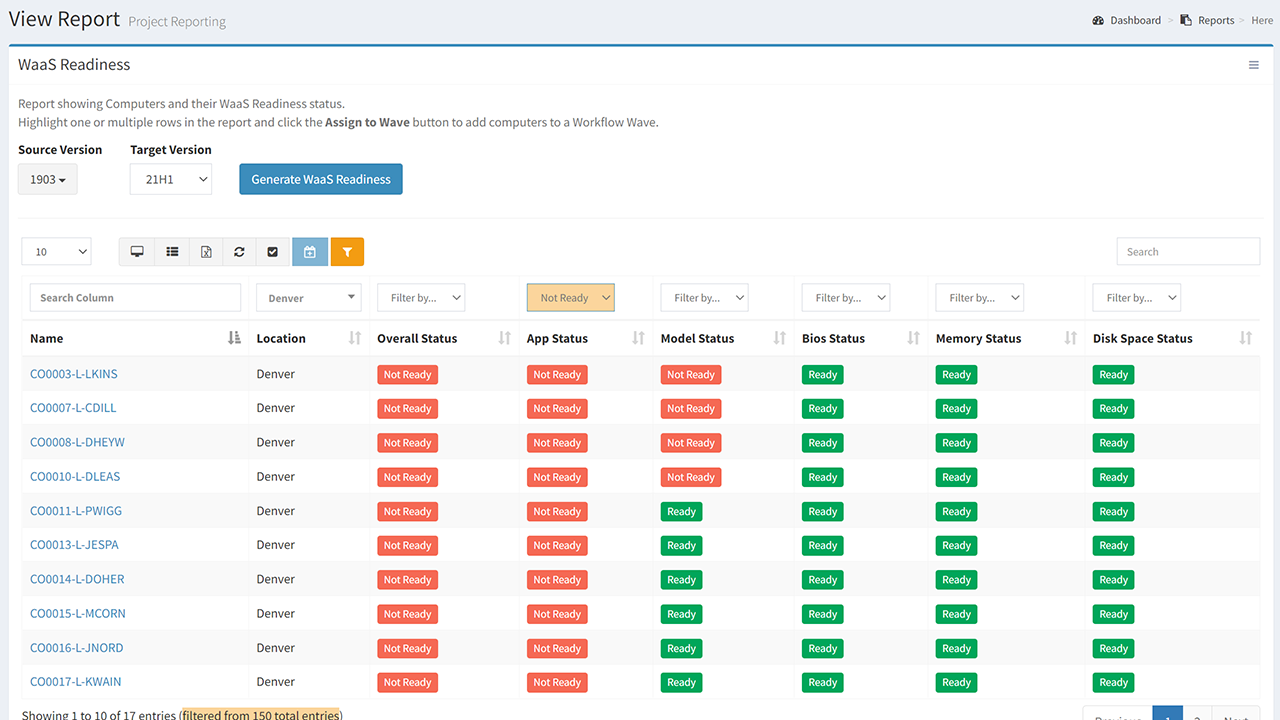Click the dashboard gauge icon in the breadcrumb

click(x=1098, y=19)
